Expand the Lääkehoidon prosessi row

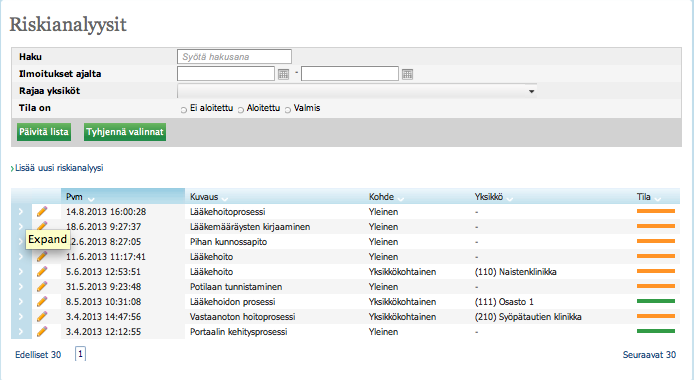(x=21, y=302)
